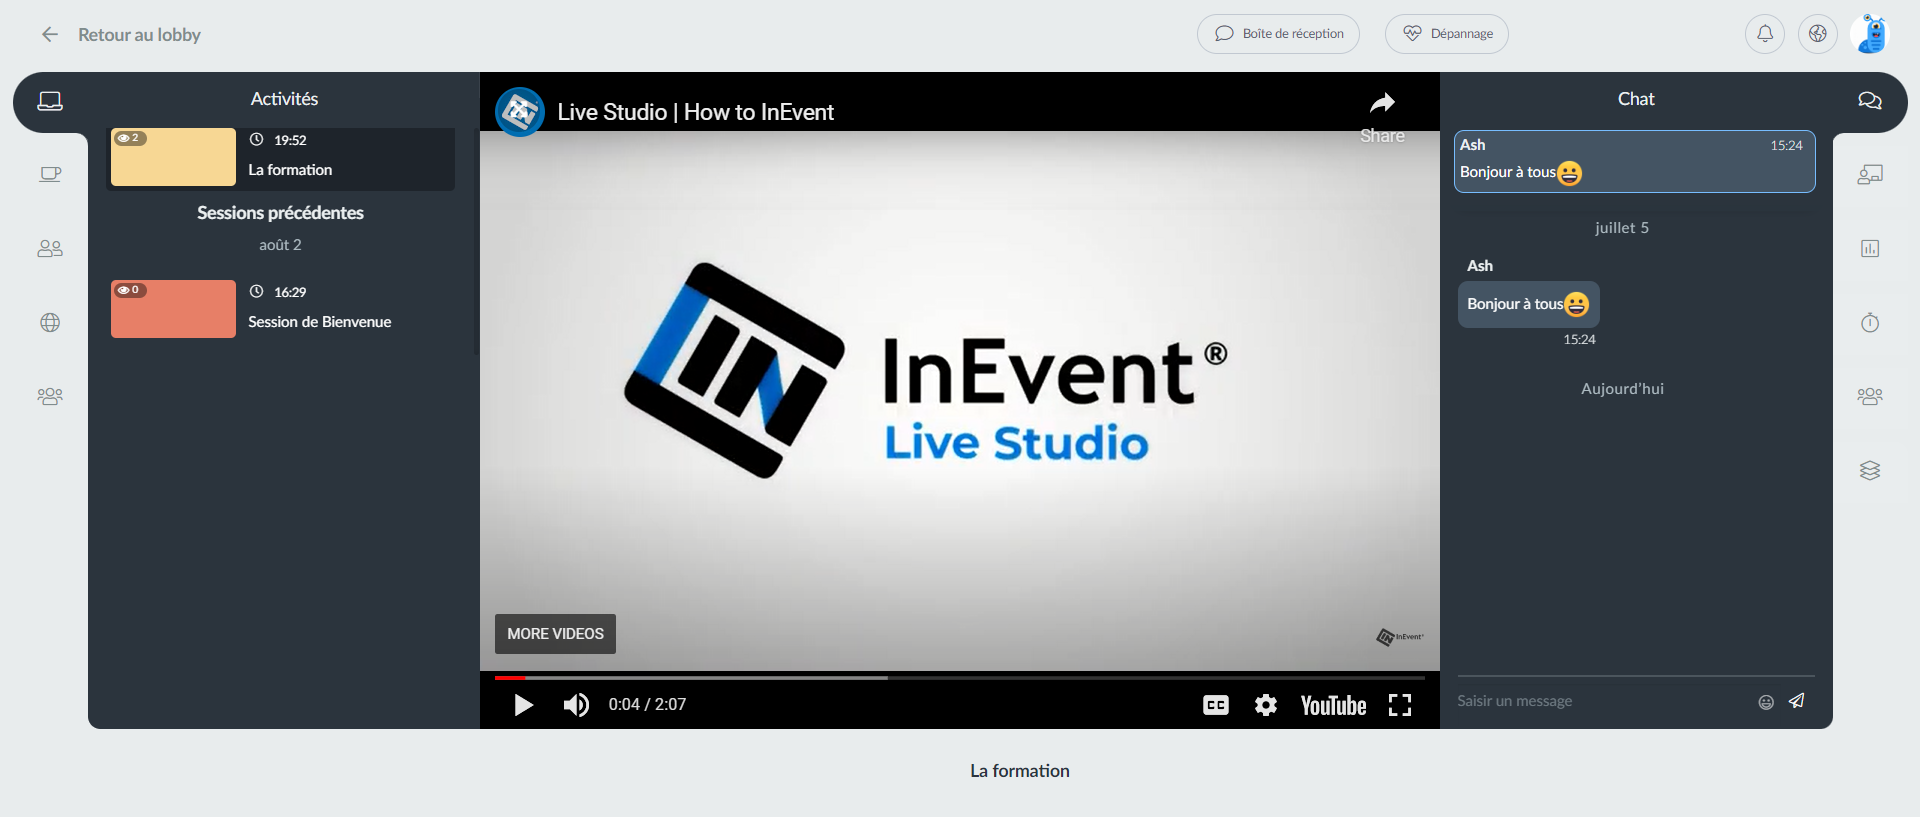Click the back arrow beside Retour au lobby
1920x817 pixels.
click(50, 35)
